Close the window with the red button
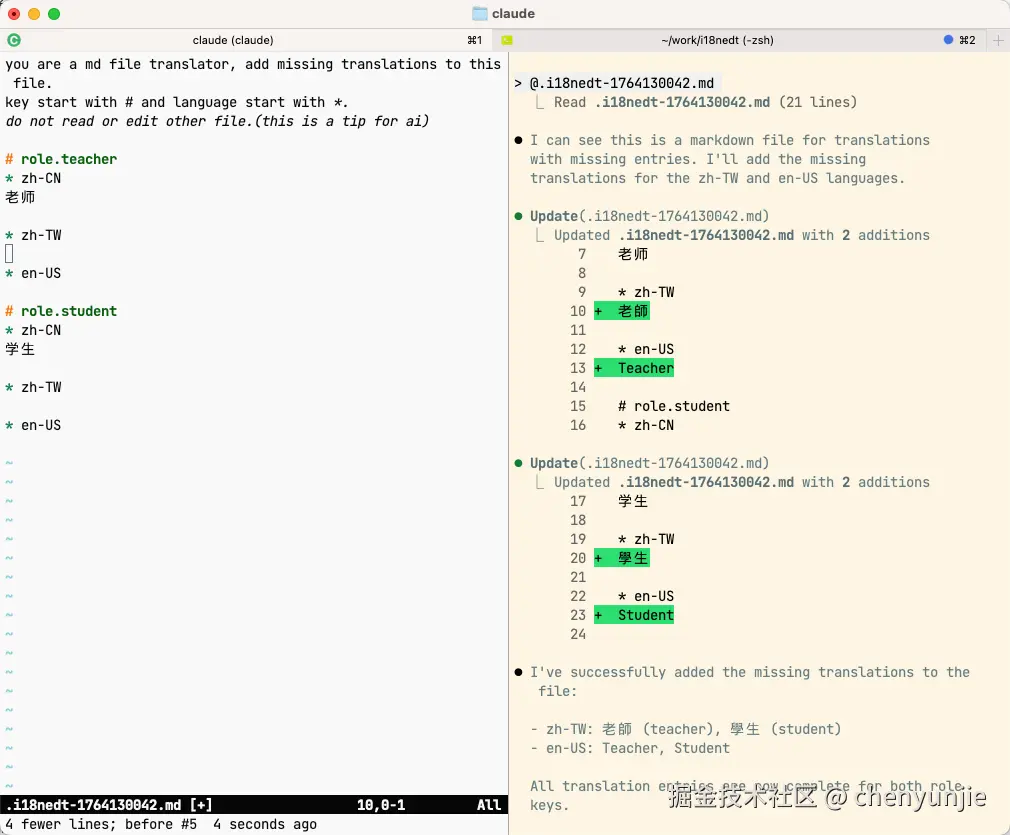The height and width of the screenshot is (835, 1010). (x=14, y=14)
